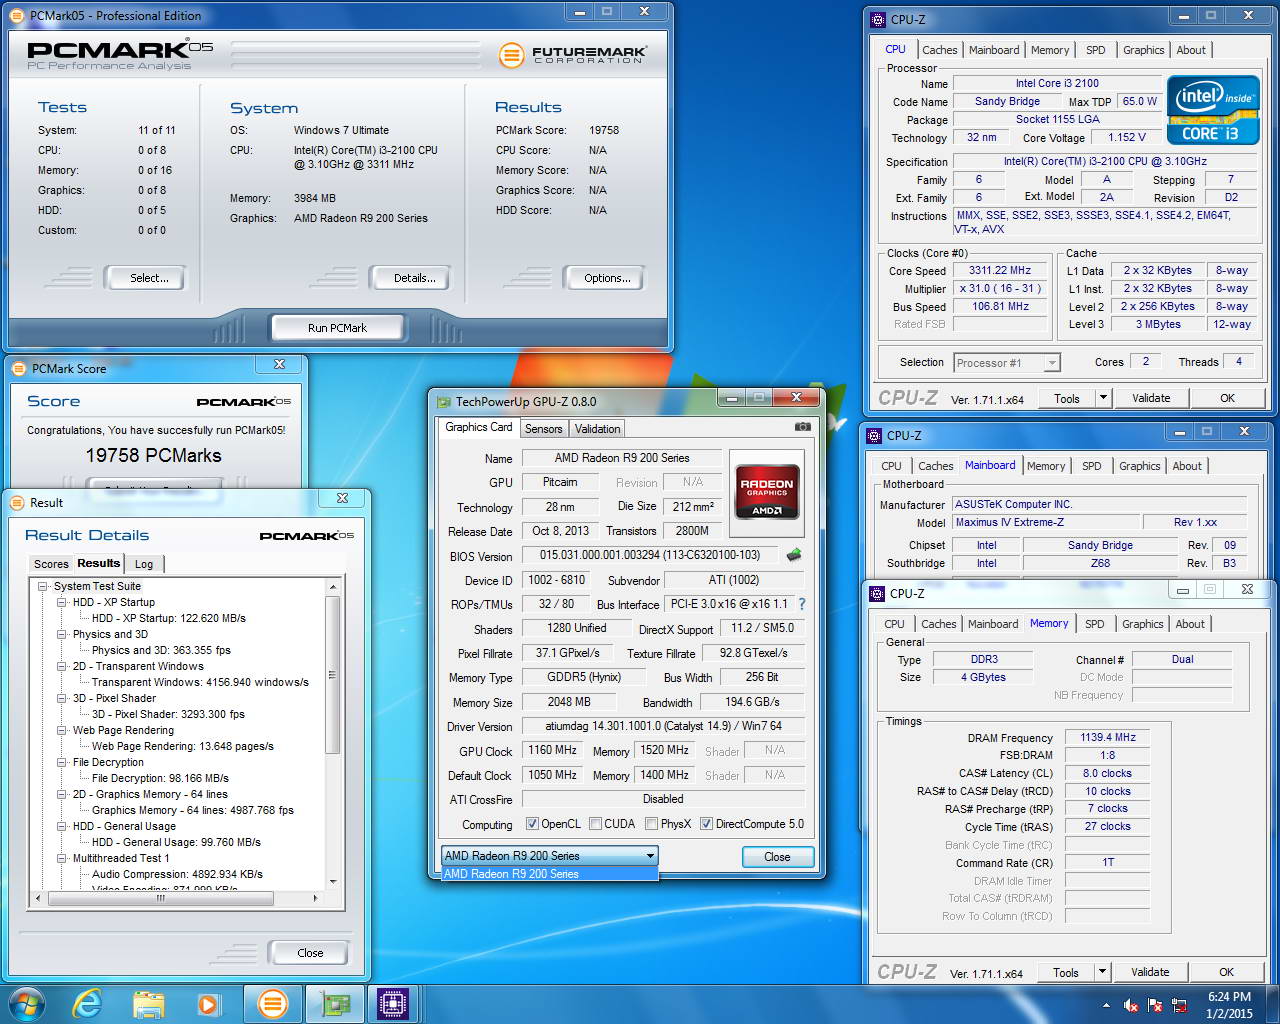Click the Bus Interface question mark icon
This screenshot has width=1280, height=1024.
coord(801,604)
